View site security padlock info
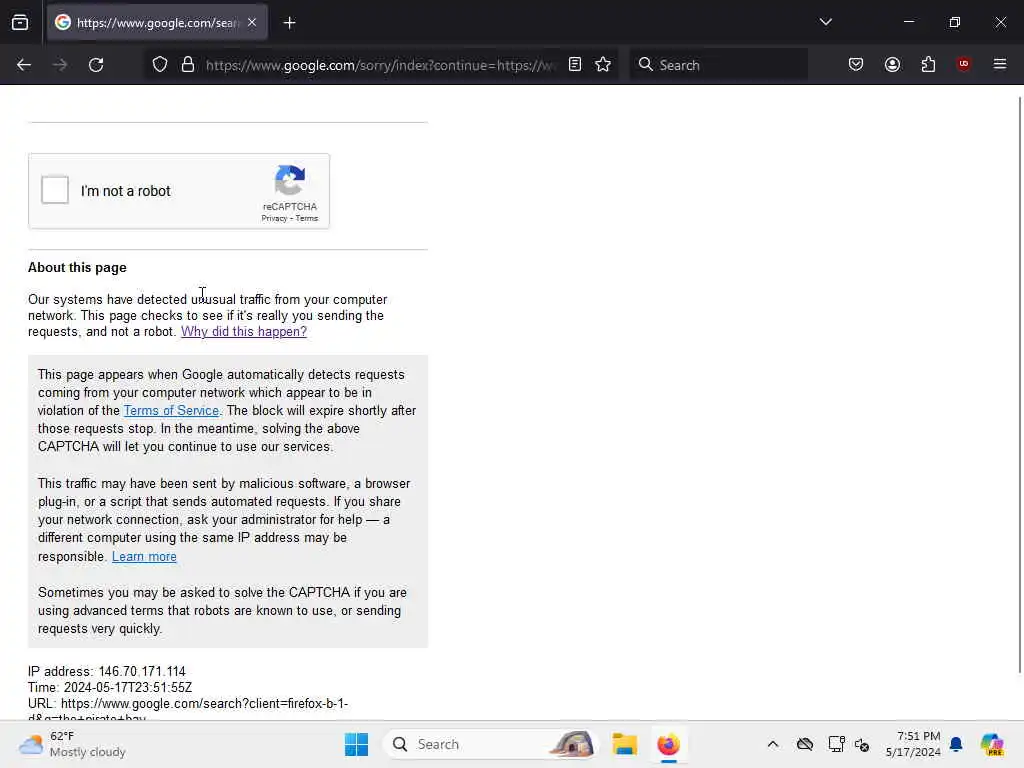The width and height of the screenshot is (1024, 768). tap(188, 65)
